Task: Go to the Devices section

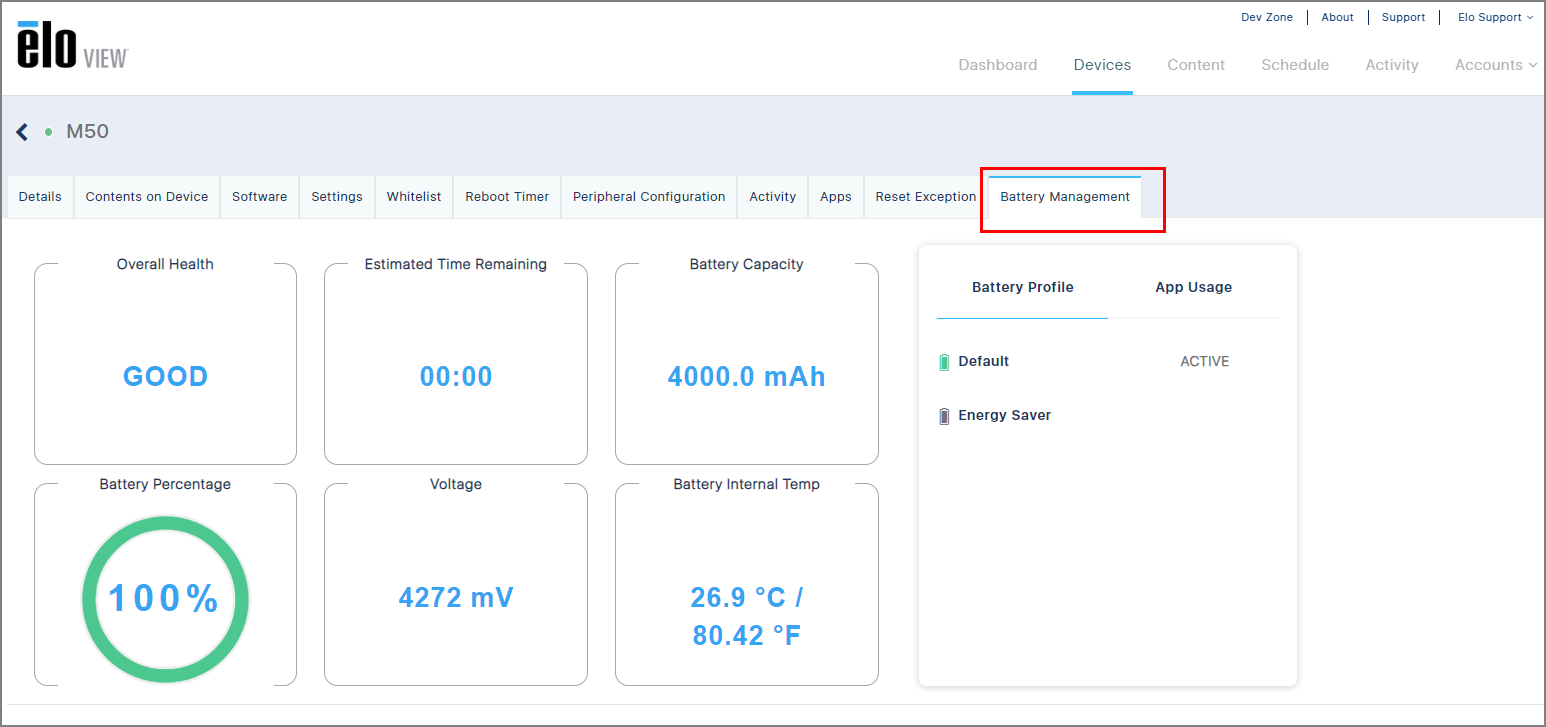Action: pyautogui.click(x=1102, y=65)
